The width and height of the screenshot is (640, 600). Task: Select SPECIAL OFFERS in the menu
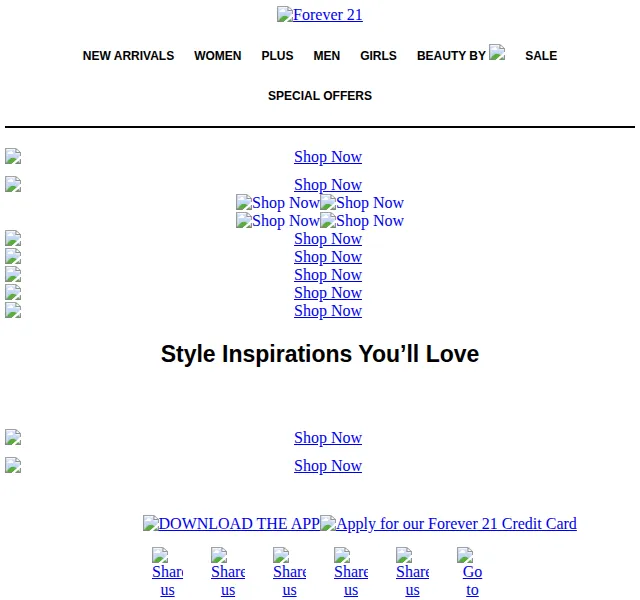pyautogui.click(x=320, y=96)
